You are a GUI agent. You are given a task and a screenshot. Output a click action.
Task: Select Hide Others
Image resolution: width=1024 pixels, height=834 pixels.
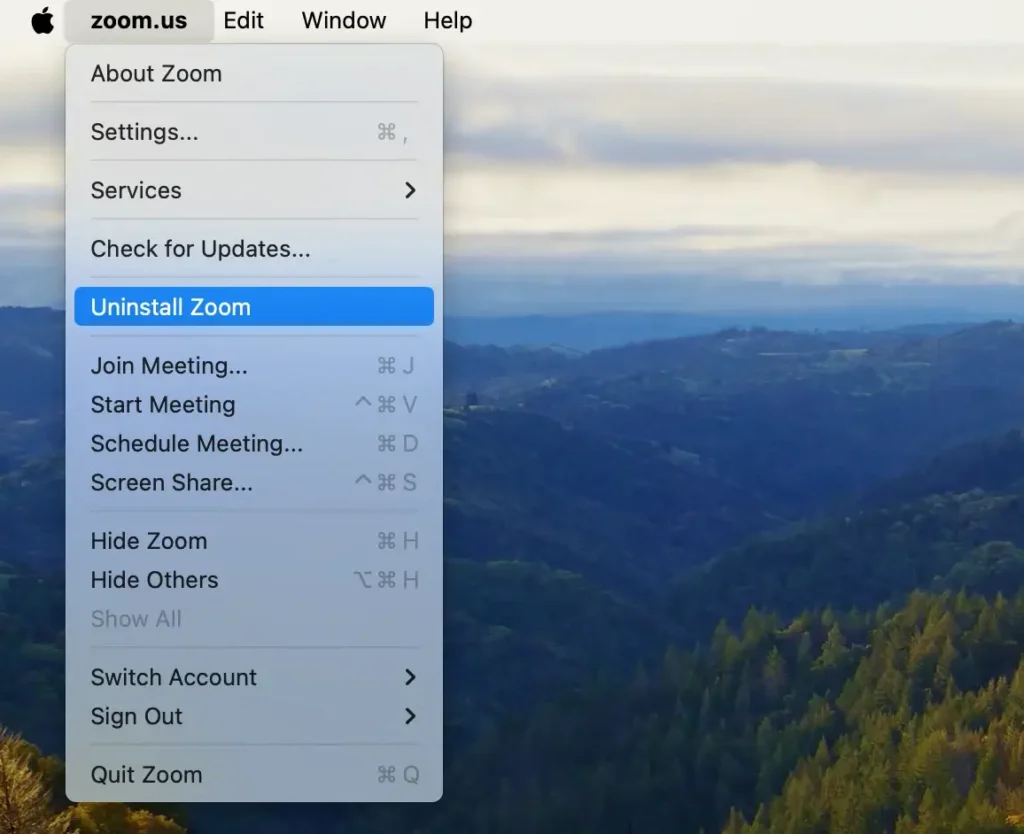coord(254,580)
